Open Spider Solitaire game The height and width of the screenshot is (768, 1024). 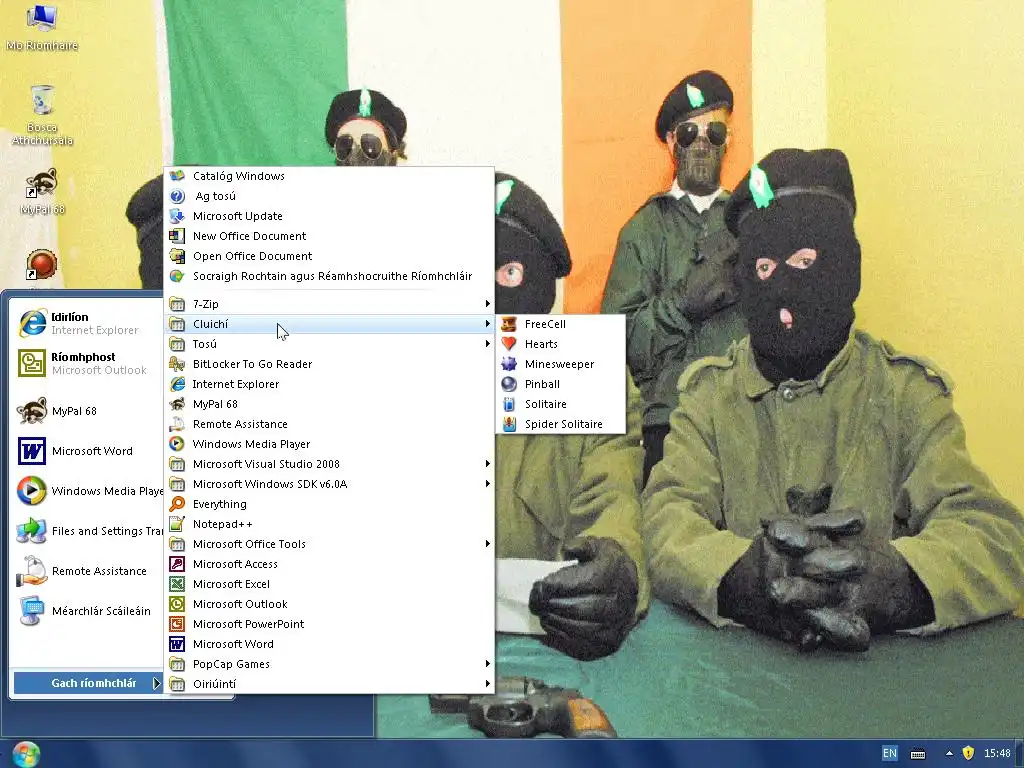[x=561, y=424]
